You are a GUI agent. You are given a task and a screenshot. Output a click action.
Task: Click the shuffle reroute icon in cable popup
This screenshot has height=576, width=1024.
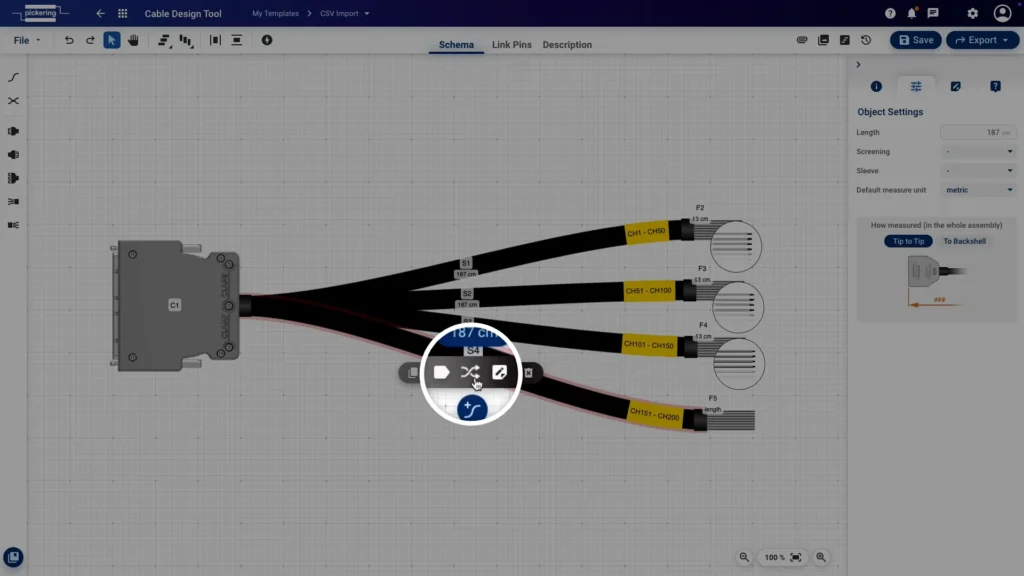pos(470,372)
